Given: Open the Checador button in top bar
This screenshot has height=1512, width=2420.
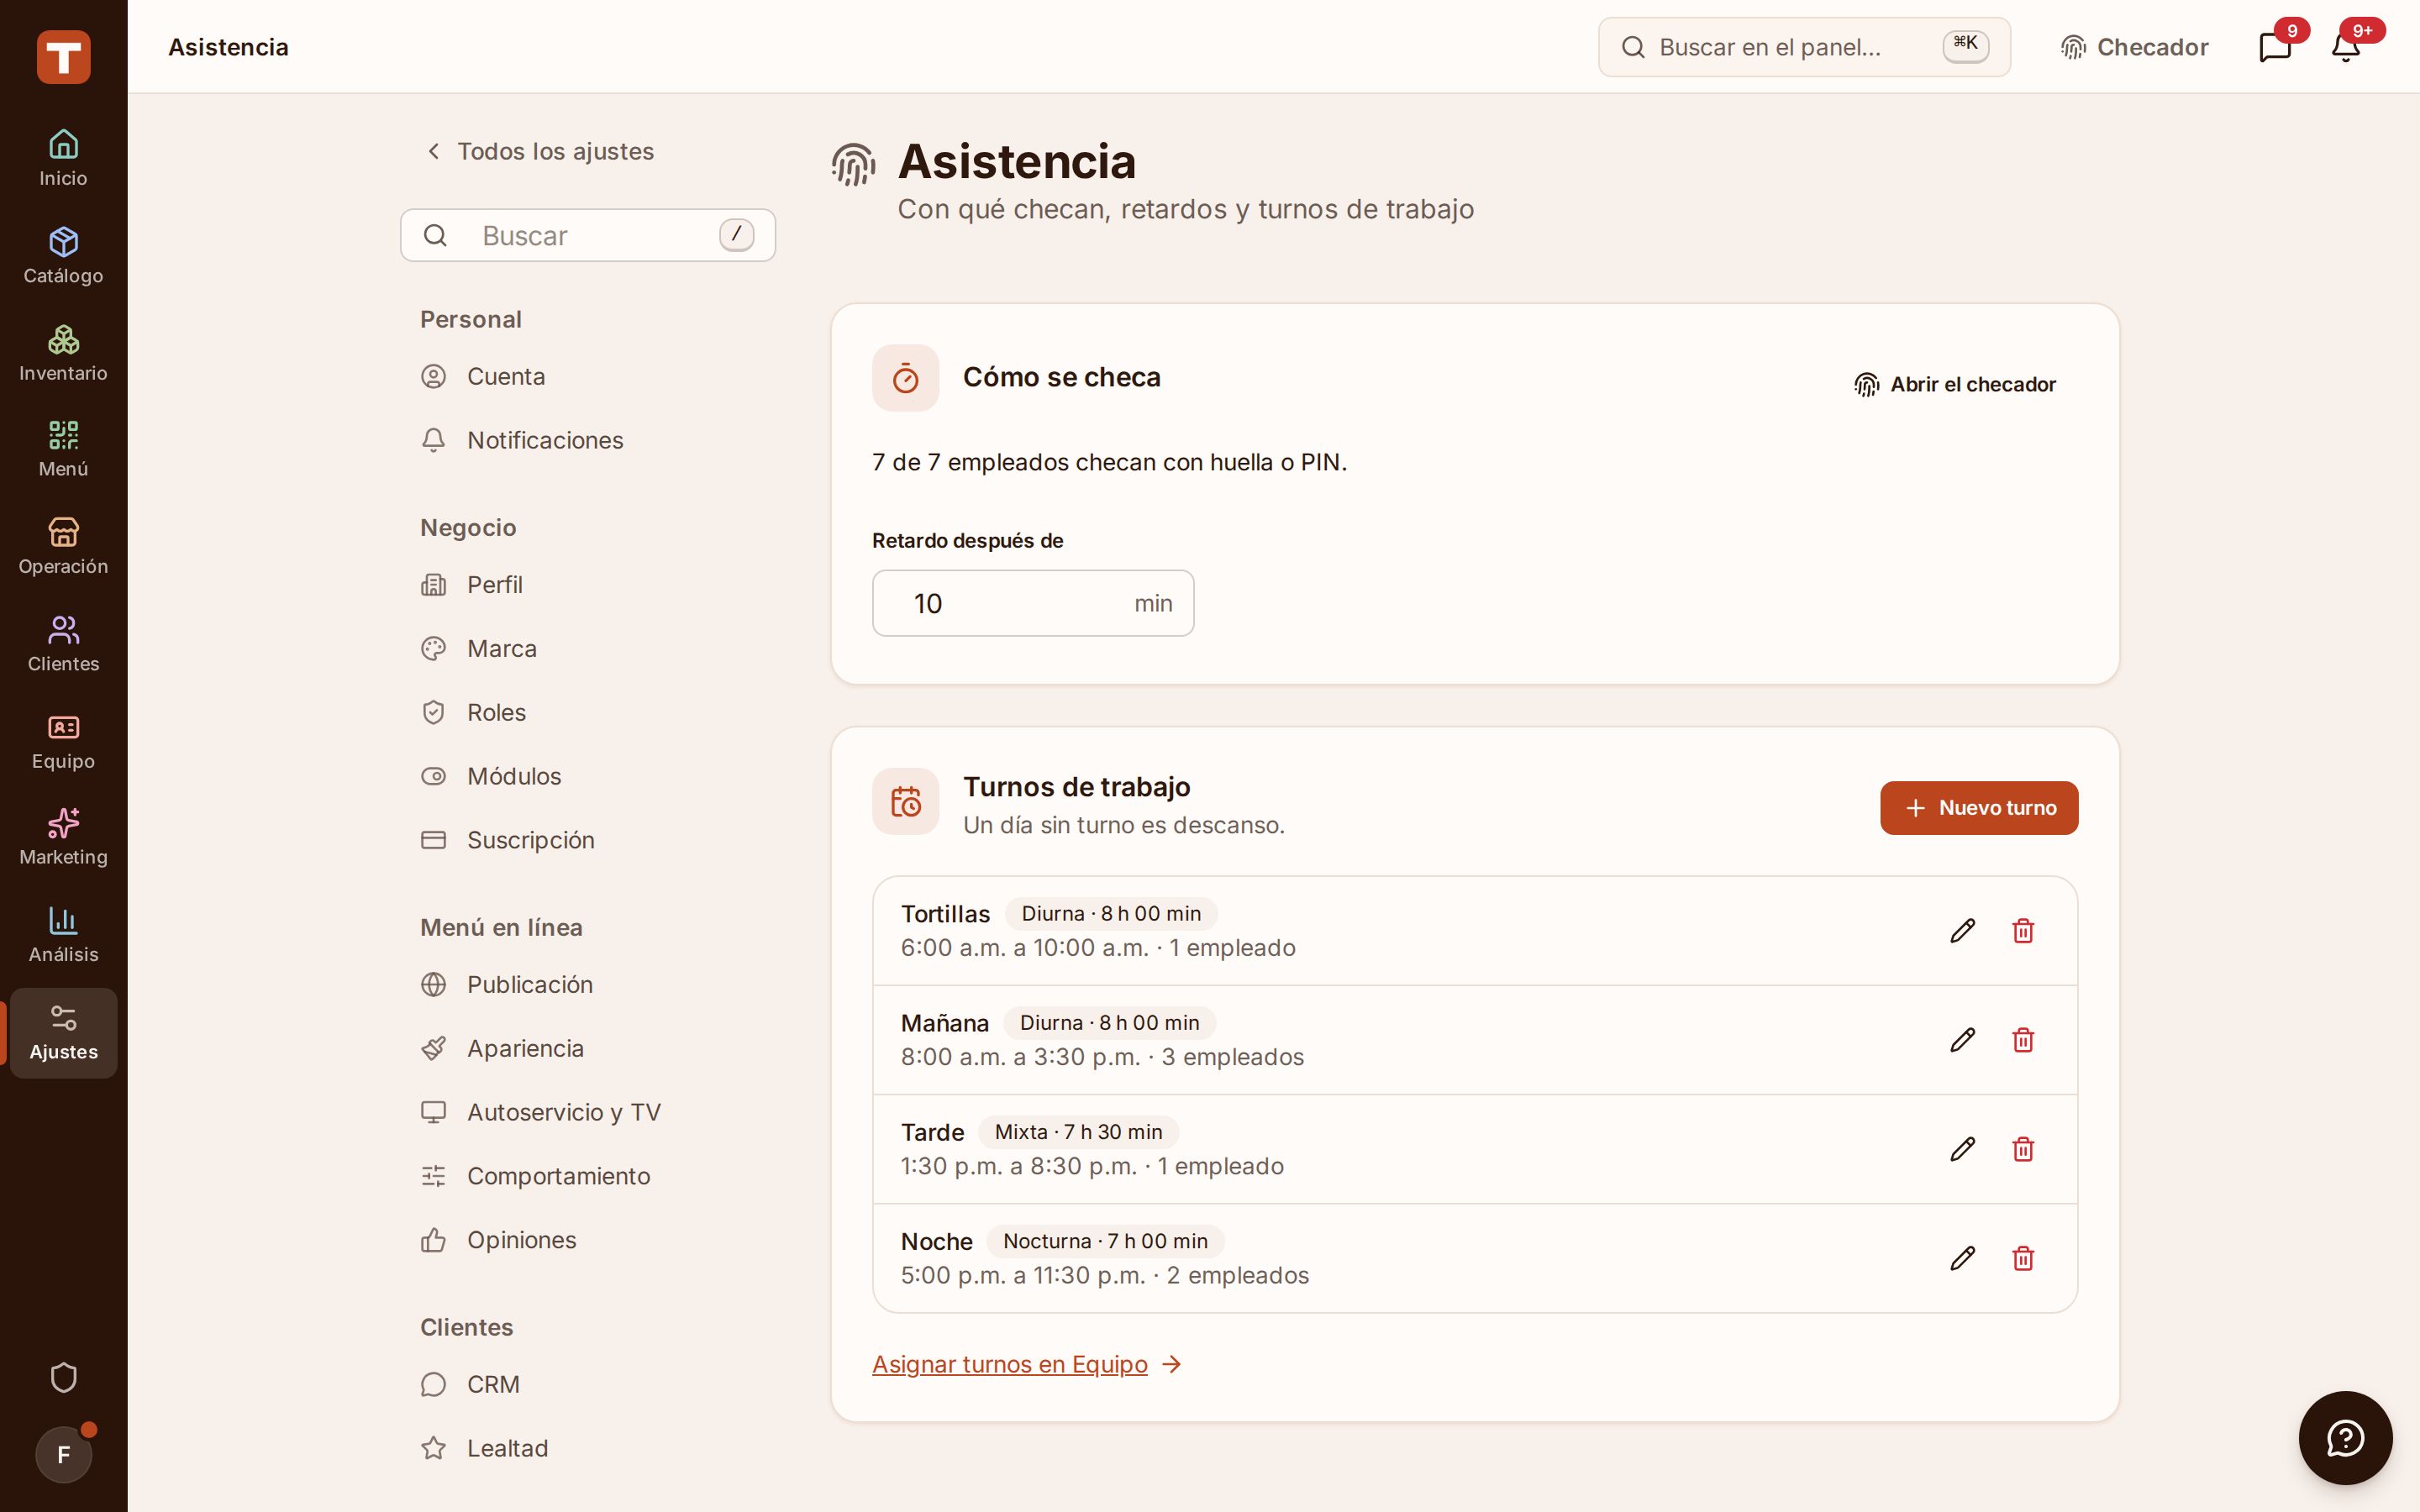Looking at the screenshot, I should click(x=2134, y=47).
